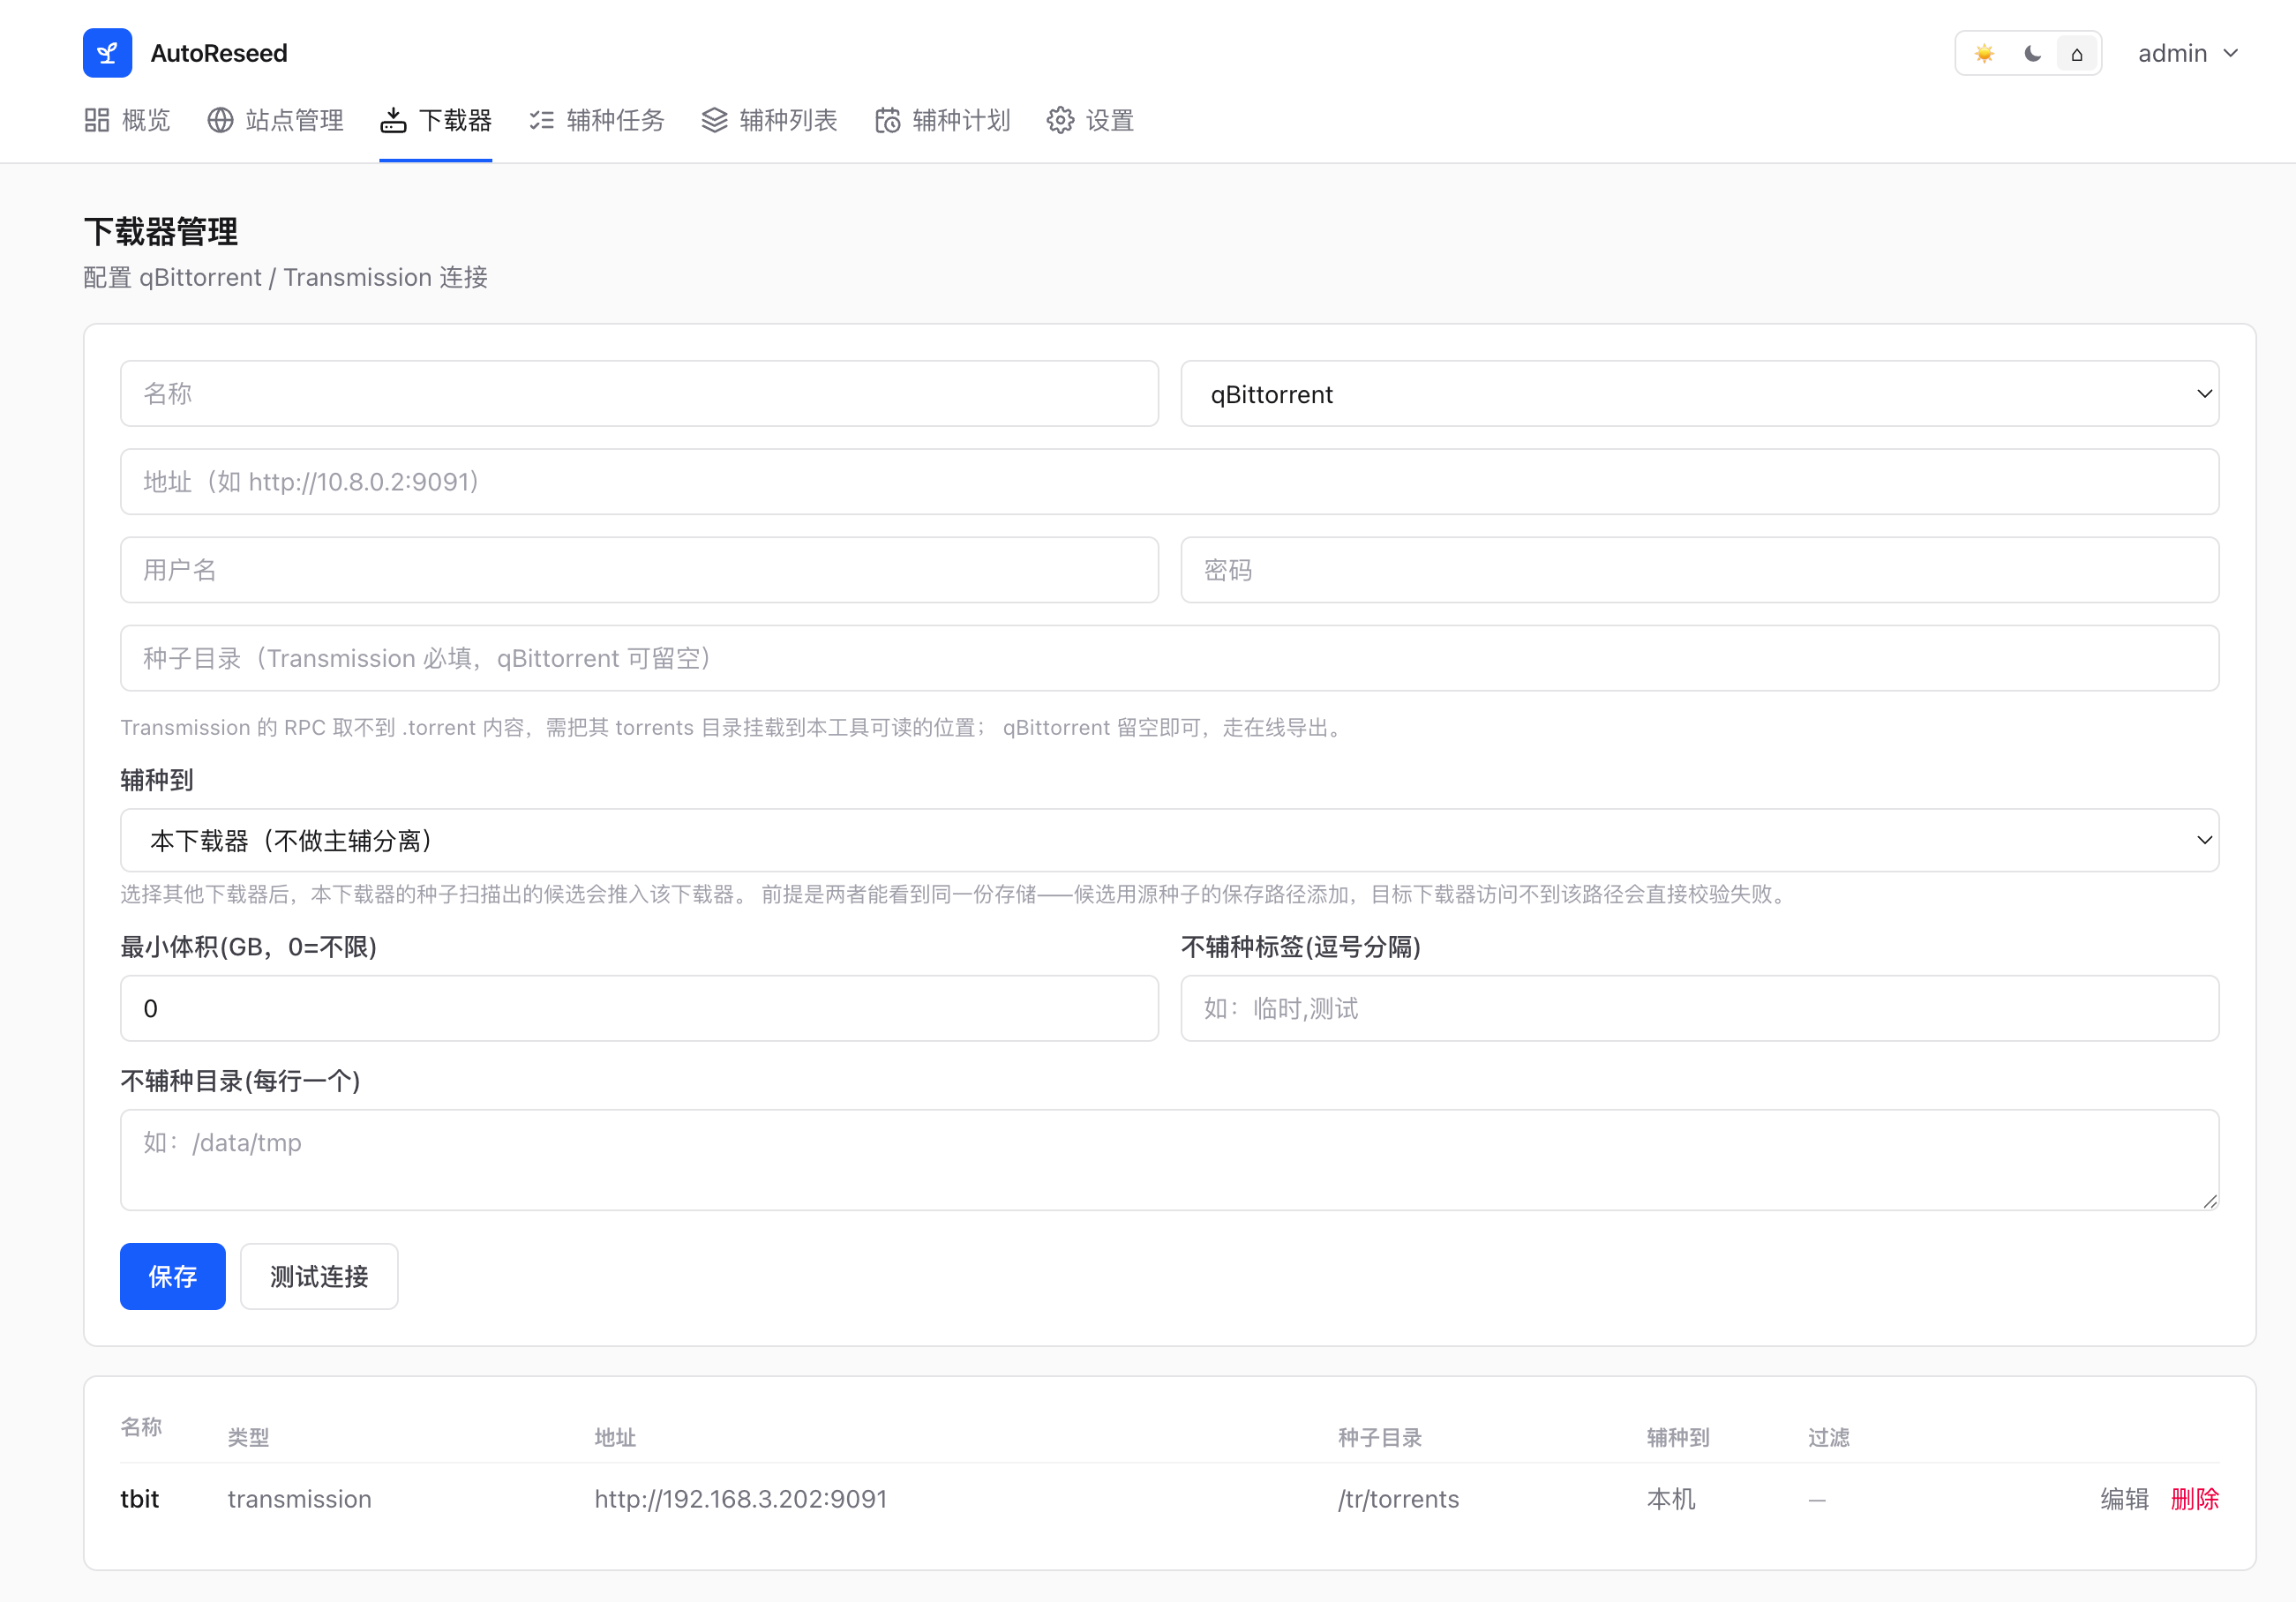Viewport: 2296px width, 1602px height.
Task: Click the 下载器管理 page heading
Action: coord(161,232)
